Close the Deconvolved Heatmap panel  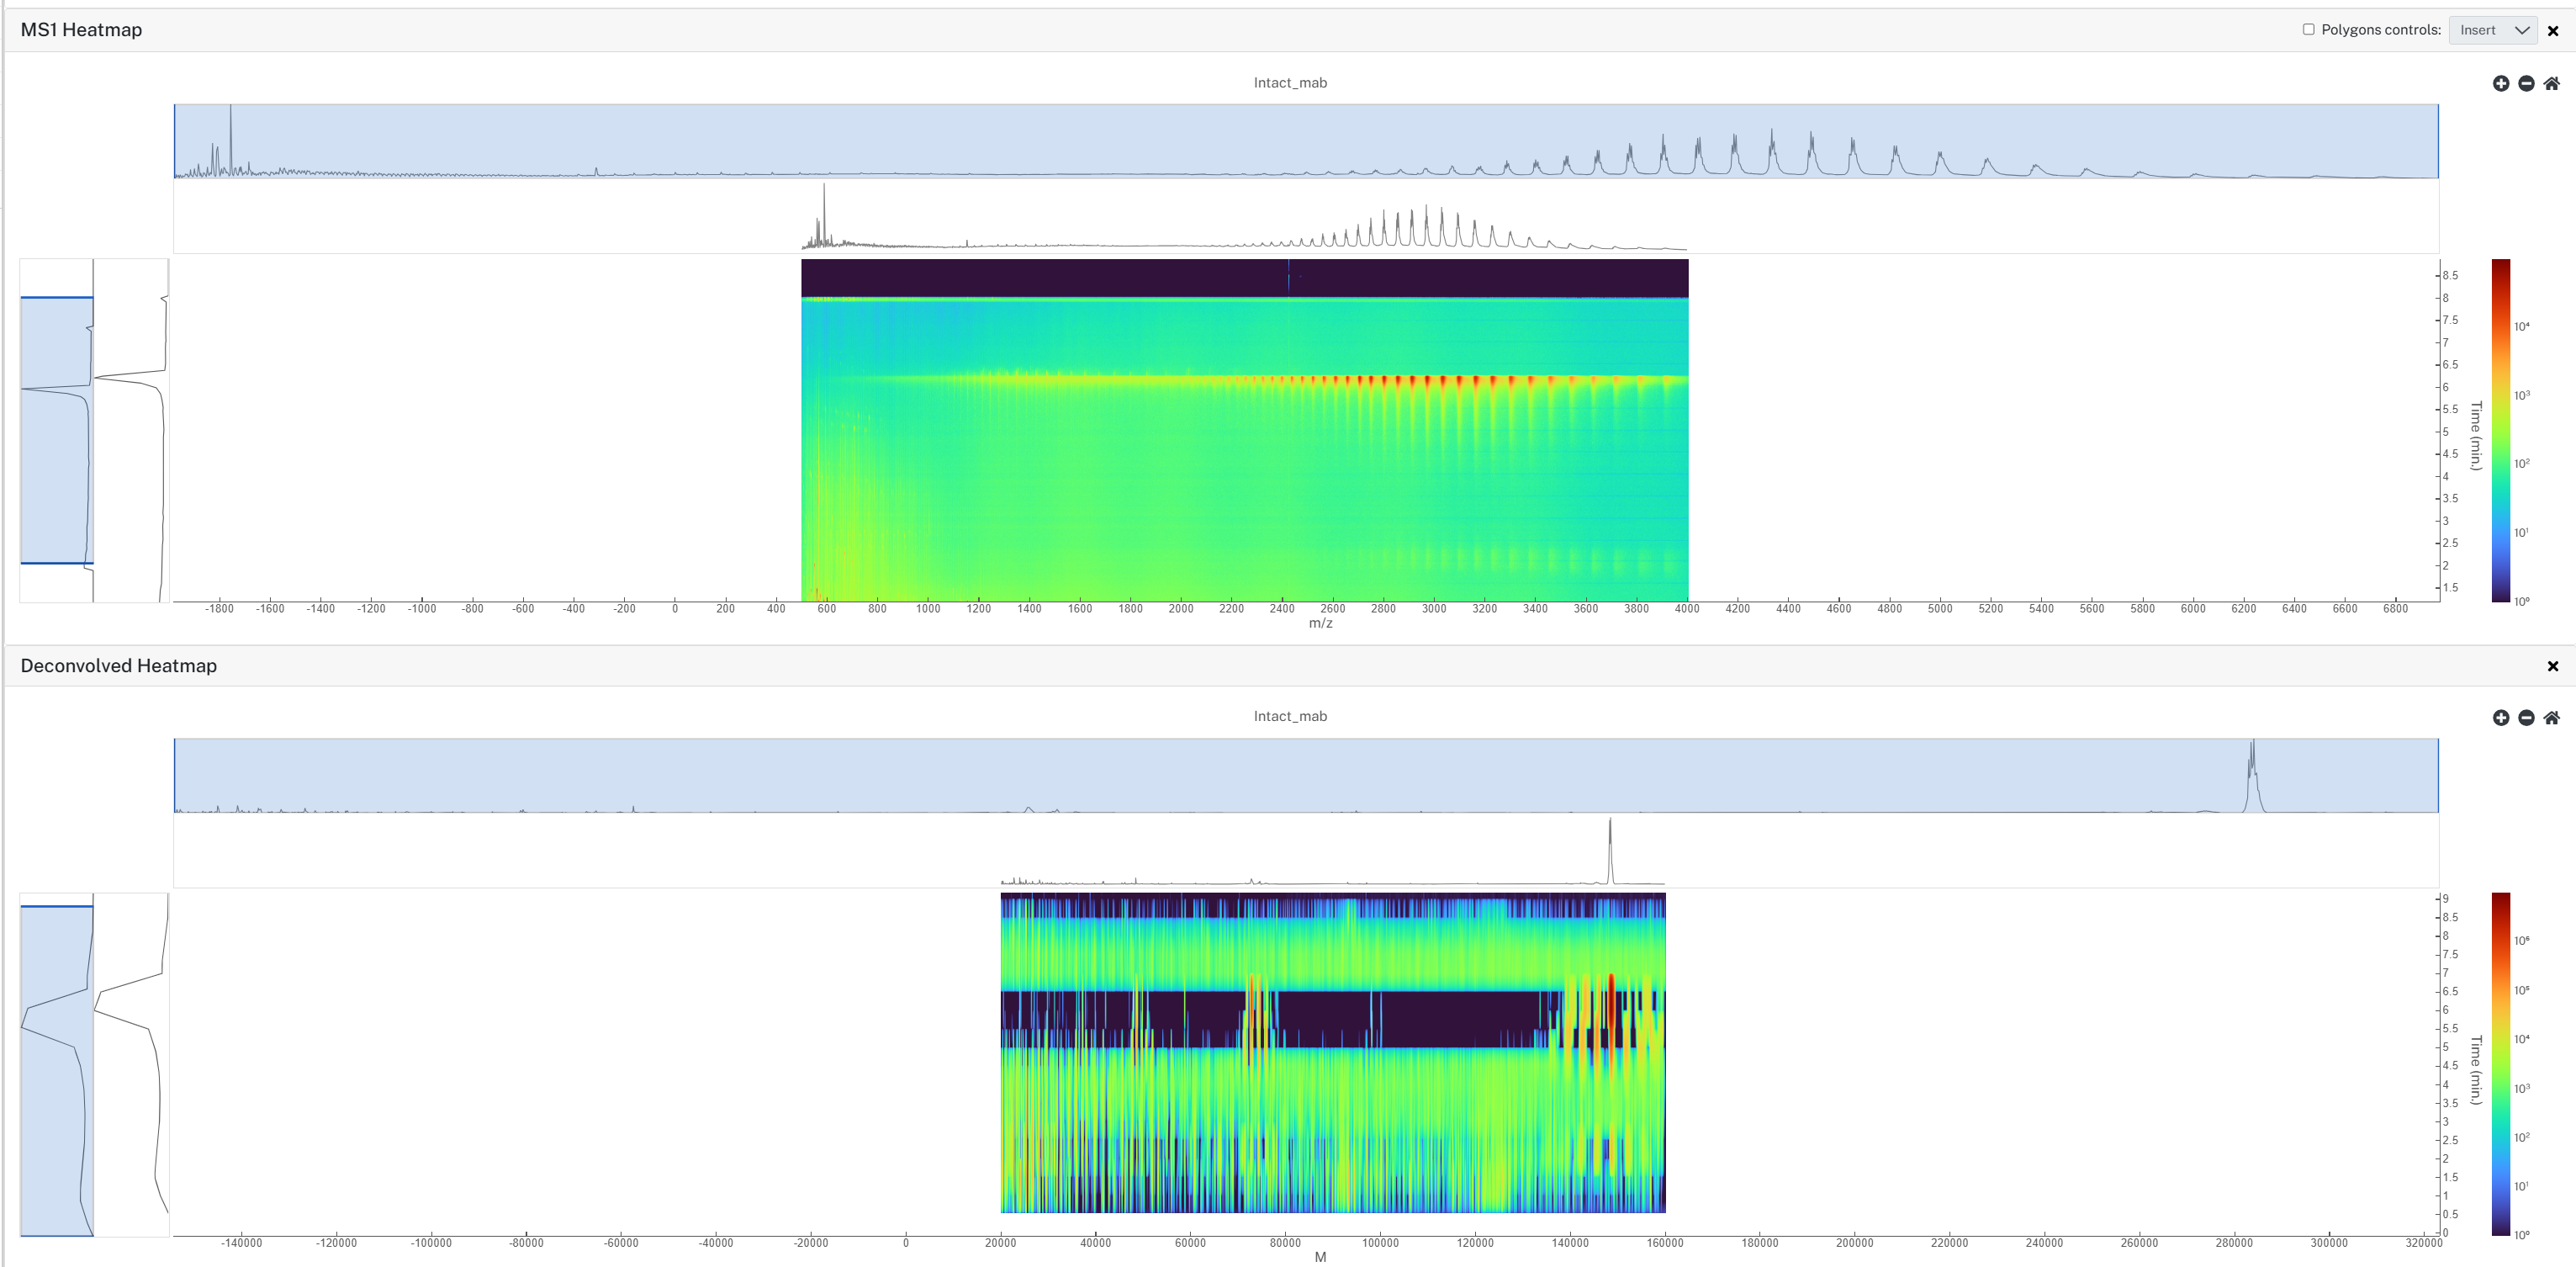pos(2553,666)
